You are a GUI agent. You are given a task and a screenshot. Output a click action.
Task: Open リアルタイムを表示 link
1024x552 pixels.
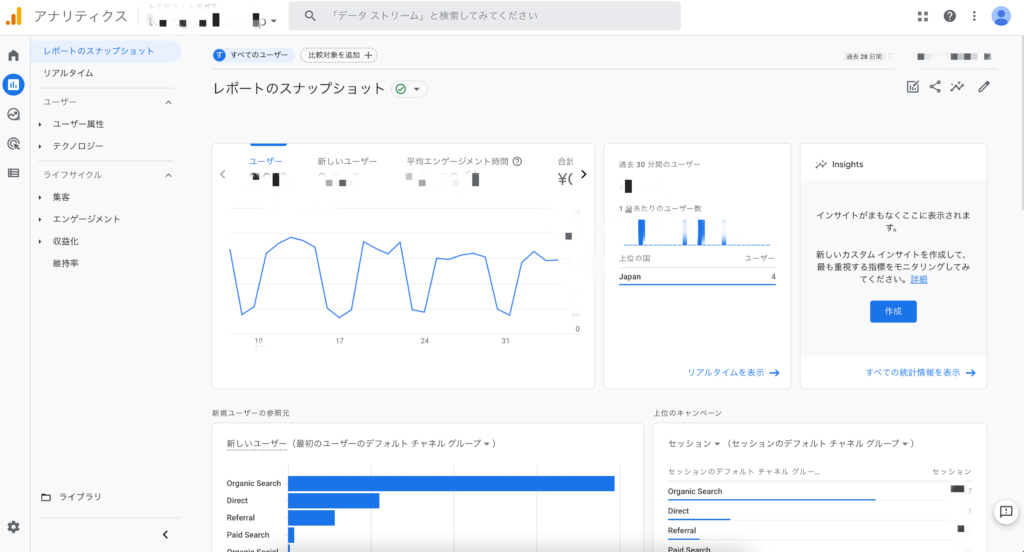733,372
